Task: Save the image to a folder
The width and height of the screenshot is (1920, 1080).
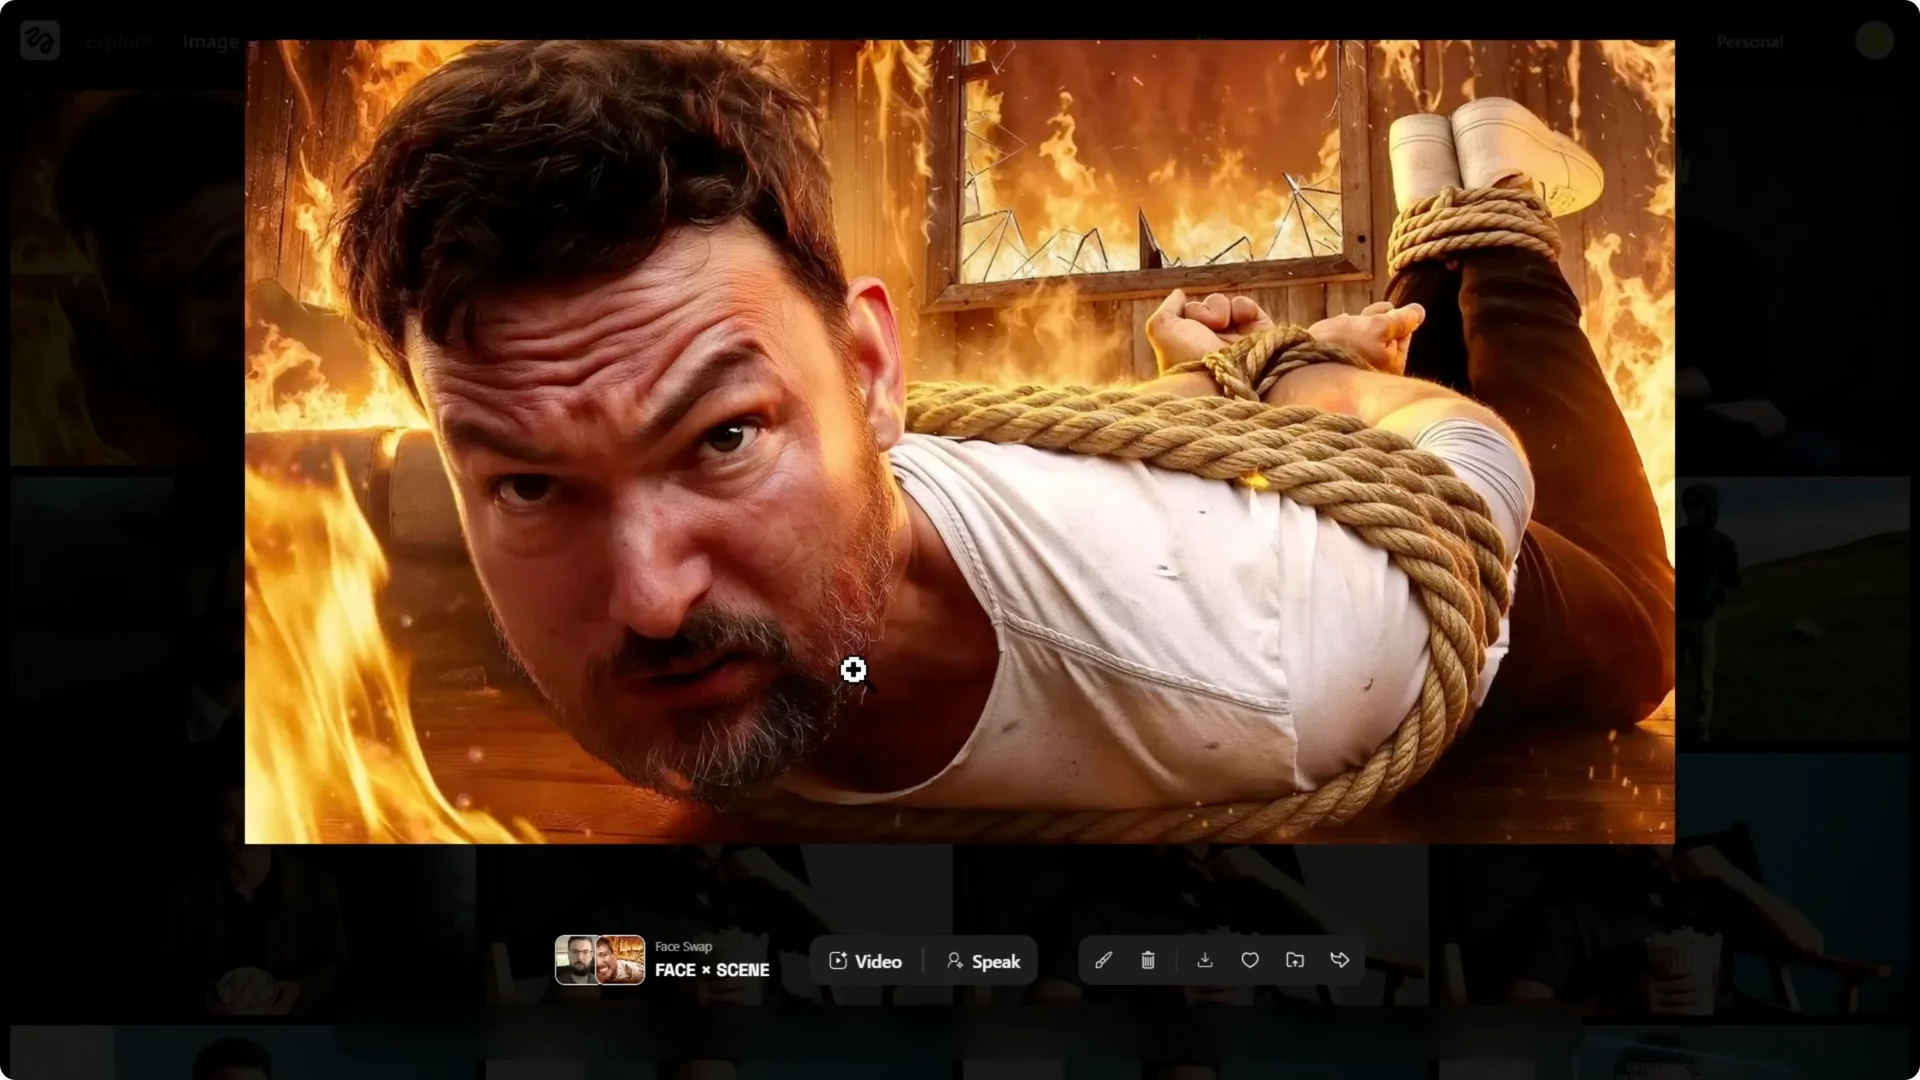Action: pos(1293,960)
